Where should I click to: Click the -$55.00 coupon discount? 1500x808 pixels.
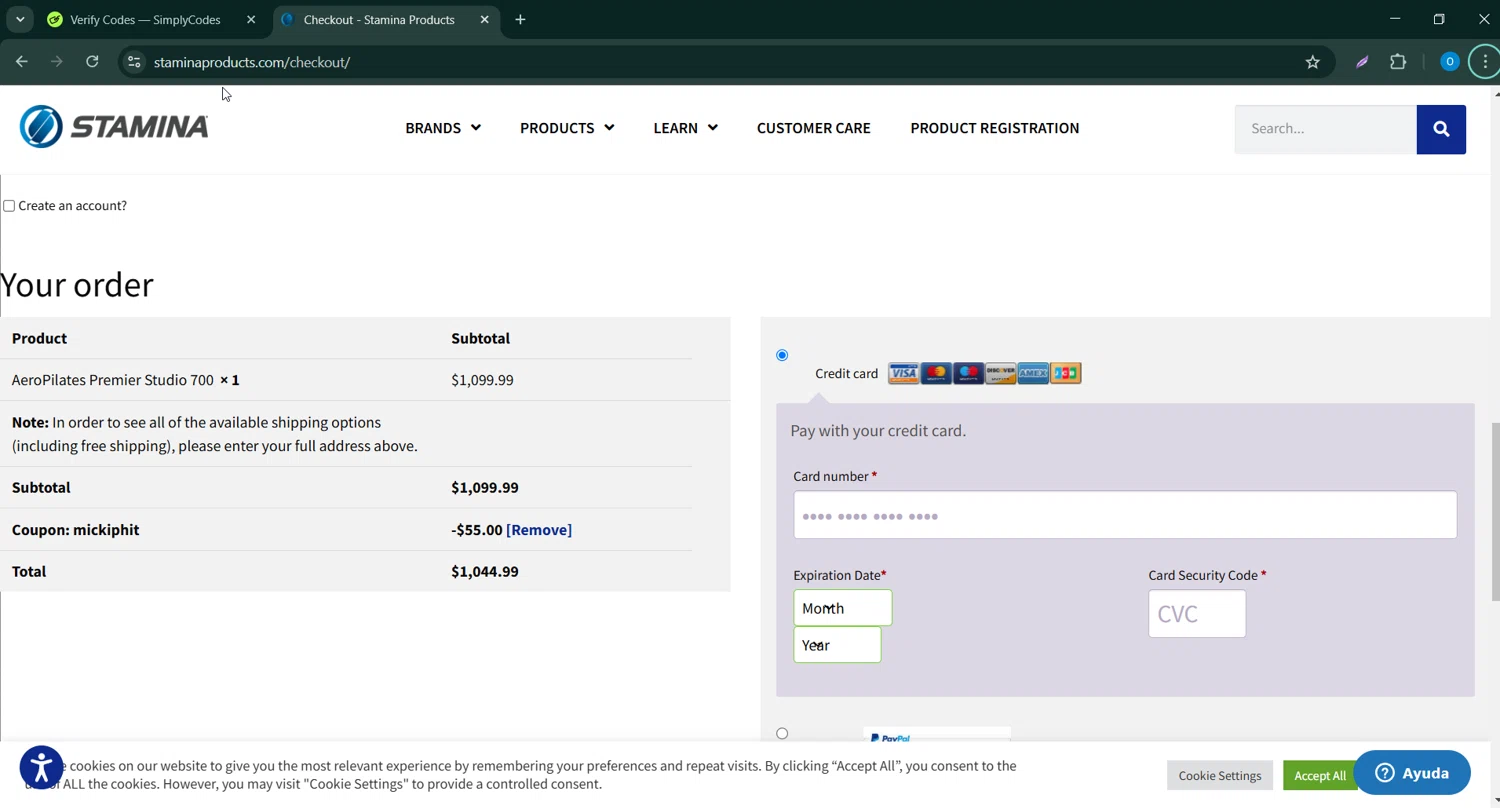476,530
